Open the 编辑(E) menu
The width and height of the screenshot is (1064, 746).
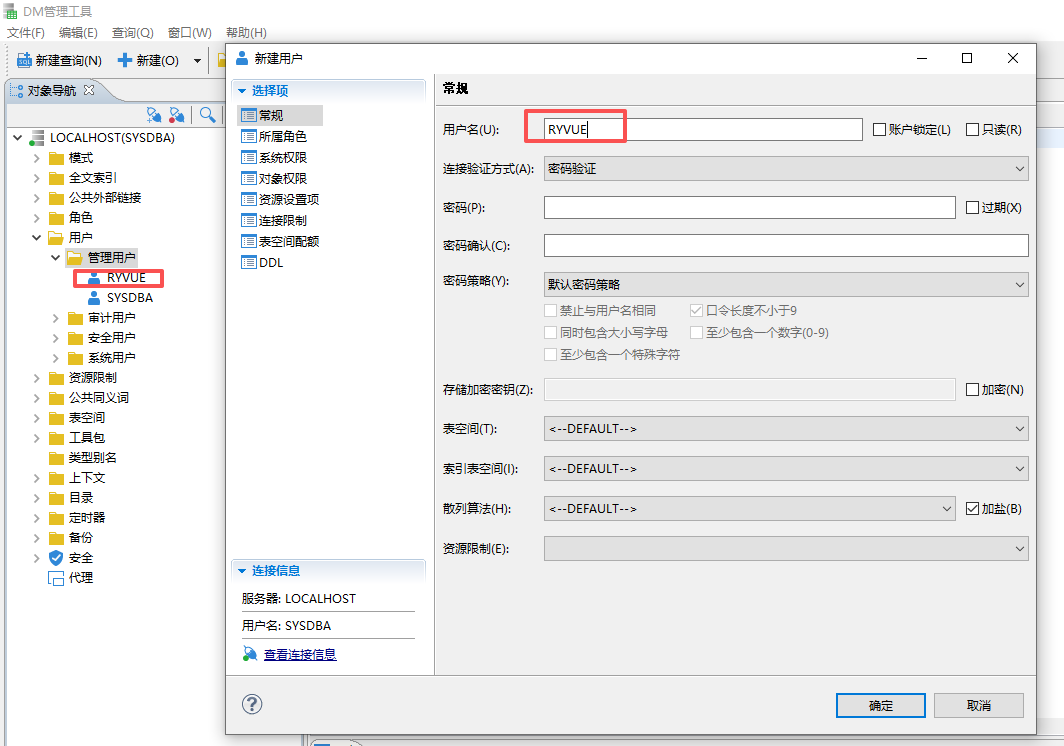pos(78,33)
